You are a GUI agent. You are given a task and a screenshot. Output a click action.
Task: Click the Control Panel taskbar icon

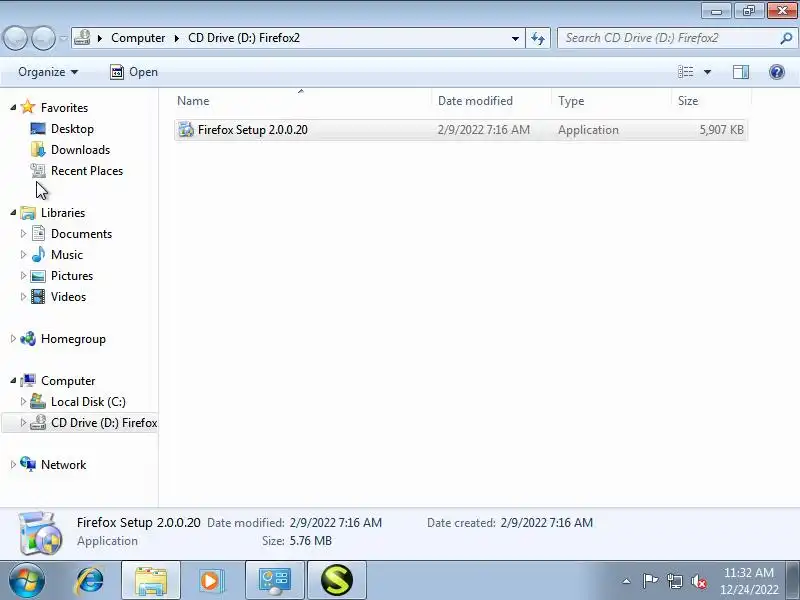pos(275,581)
